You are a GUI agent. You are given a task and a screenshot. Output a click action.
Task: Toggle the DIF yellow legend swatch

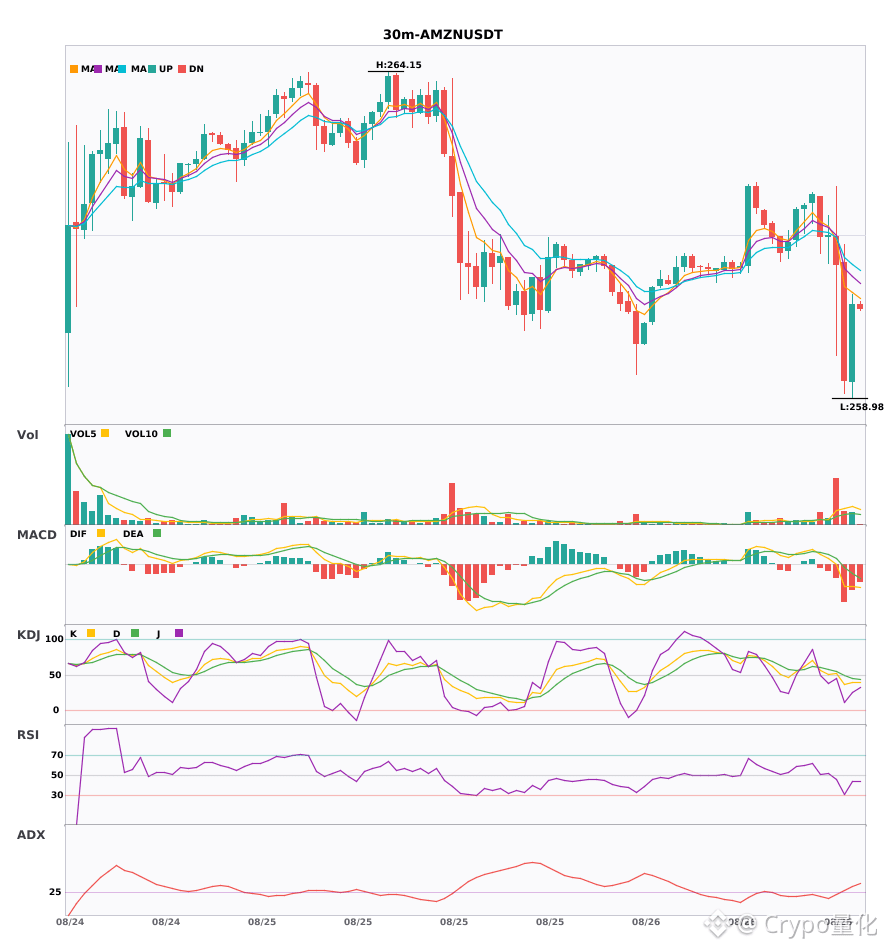pos(101,533)
